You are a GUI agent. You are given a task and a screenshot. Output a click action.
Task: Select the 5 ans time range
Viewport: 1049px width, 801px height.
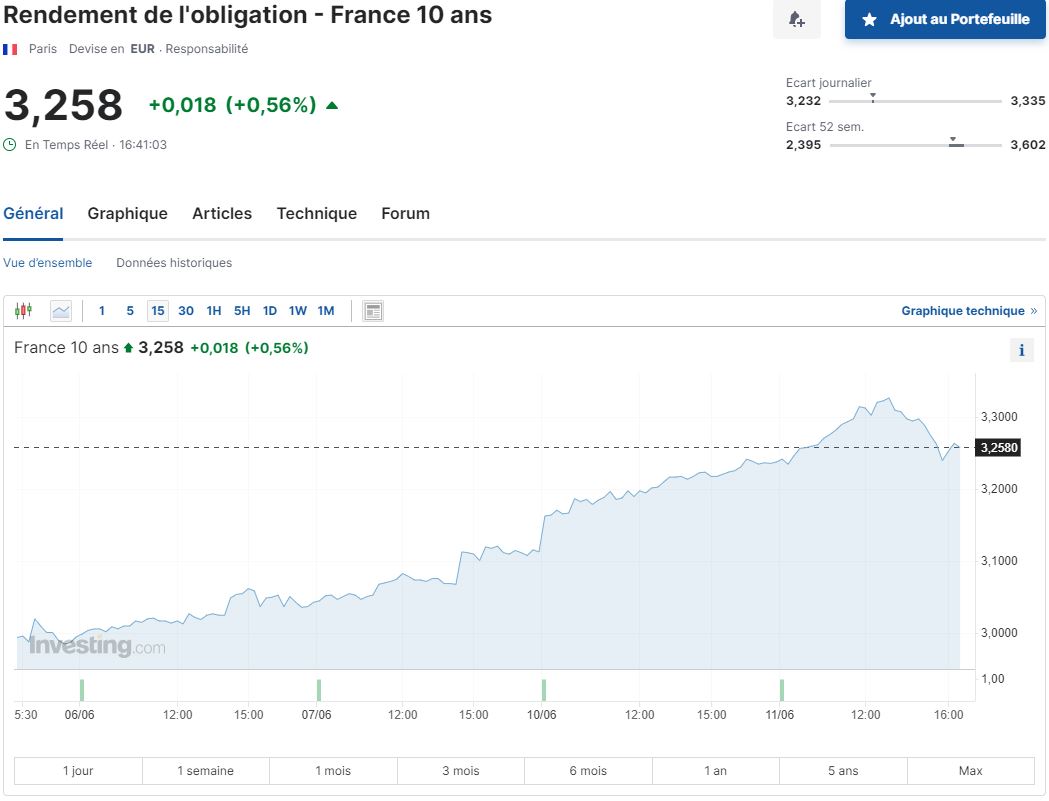point(843,771)
